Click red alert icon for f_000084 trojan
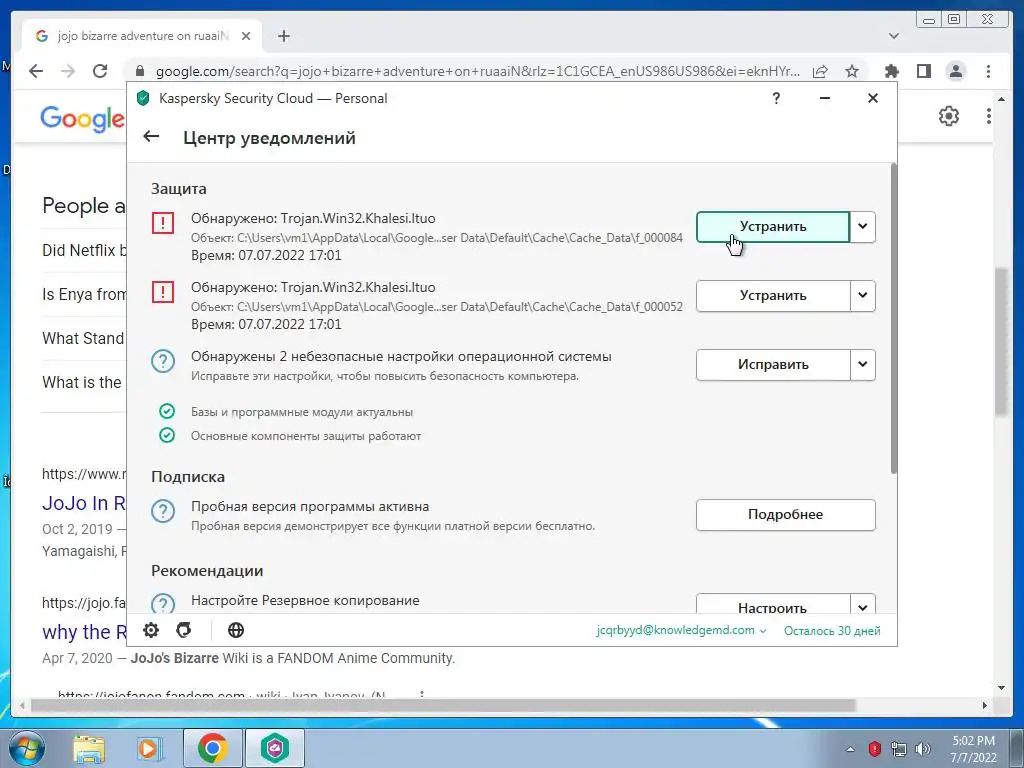The image size is (1024, 768). coord(163,223)
